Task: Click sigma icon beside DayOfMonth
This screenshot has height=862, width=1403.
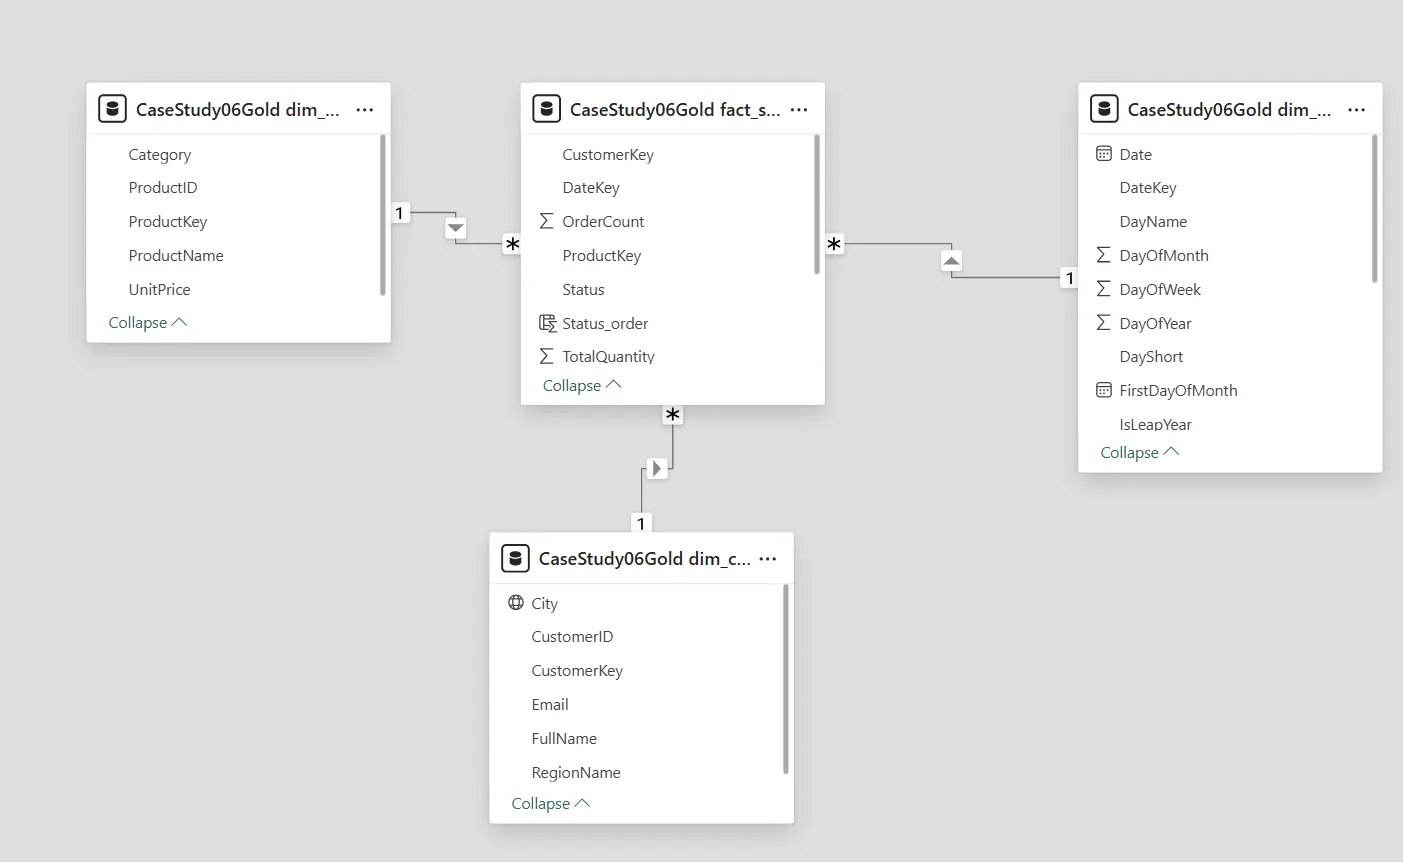Action: 1104,255
